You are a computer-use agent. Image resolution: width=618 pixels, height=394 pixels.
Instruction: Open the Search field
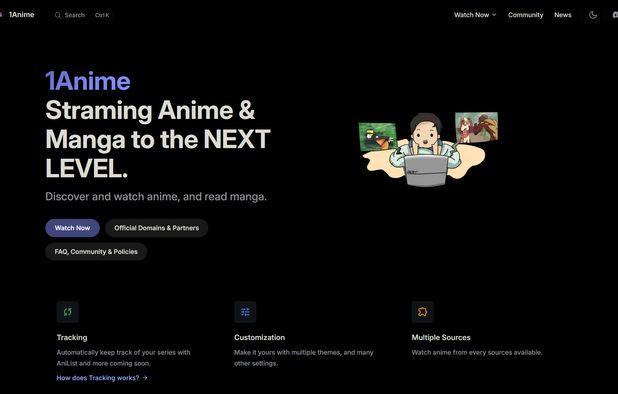point(83,15)
